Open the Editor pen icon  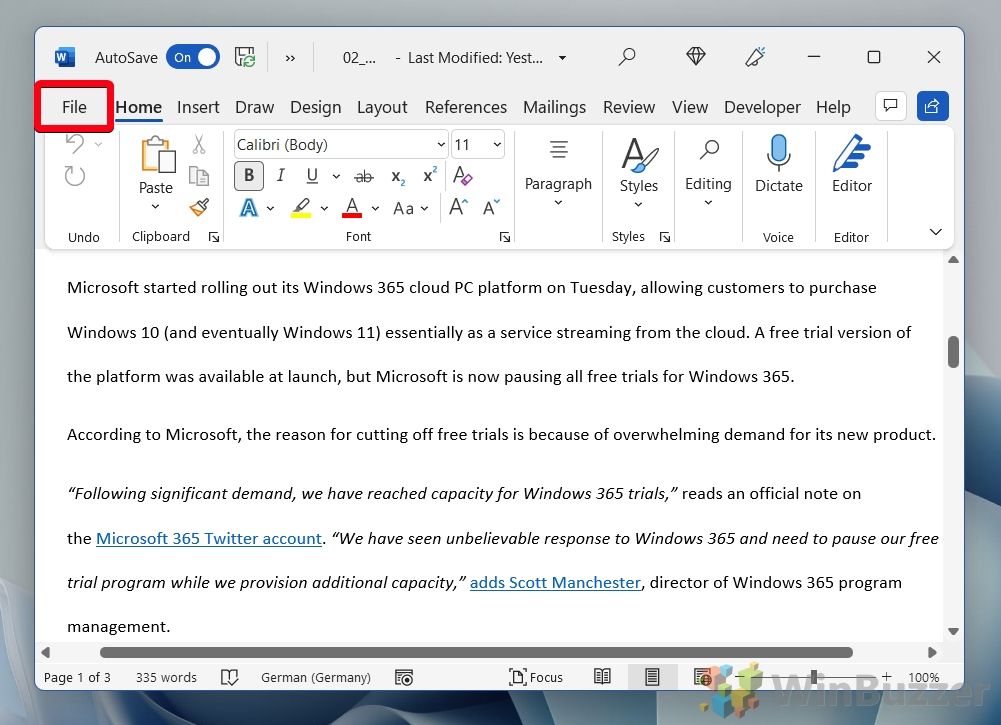pos(852,153)
